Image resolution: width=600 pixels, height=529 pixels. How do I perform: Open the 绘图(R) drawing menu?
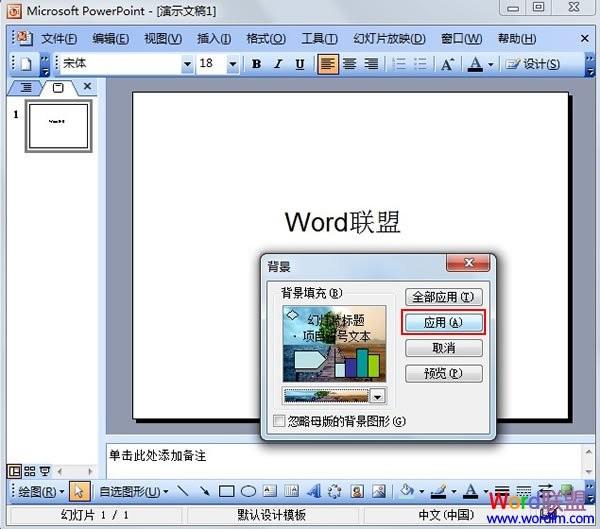tap(41, 491)
